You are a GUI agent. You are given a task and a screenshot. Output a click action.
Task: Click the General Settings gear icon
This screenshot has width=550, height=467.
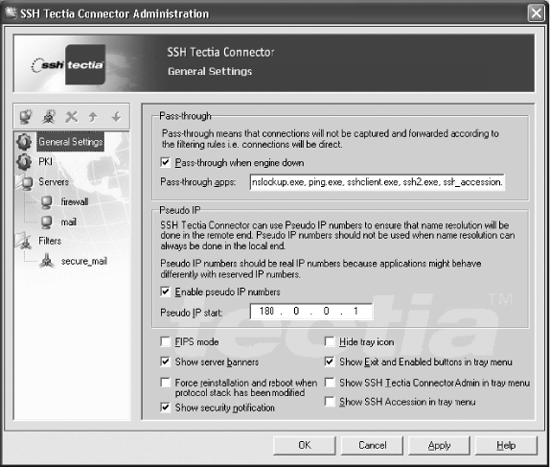tap(24, 142)
